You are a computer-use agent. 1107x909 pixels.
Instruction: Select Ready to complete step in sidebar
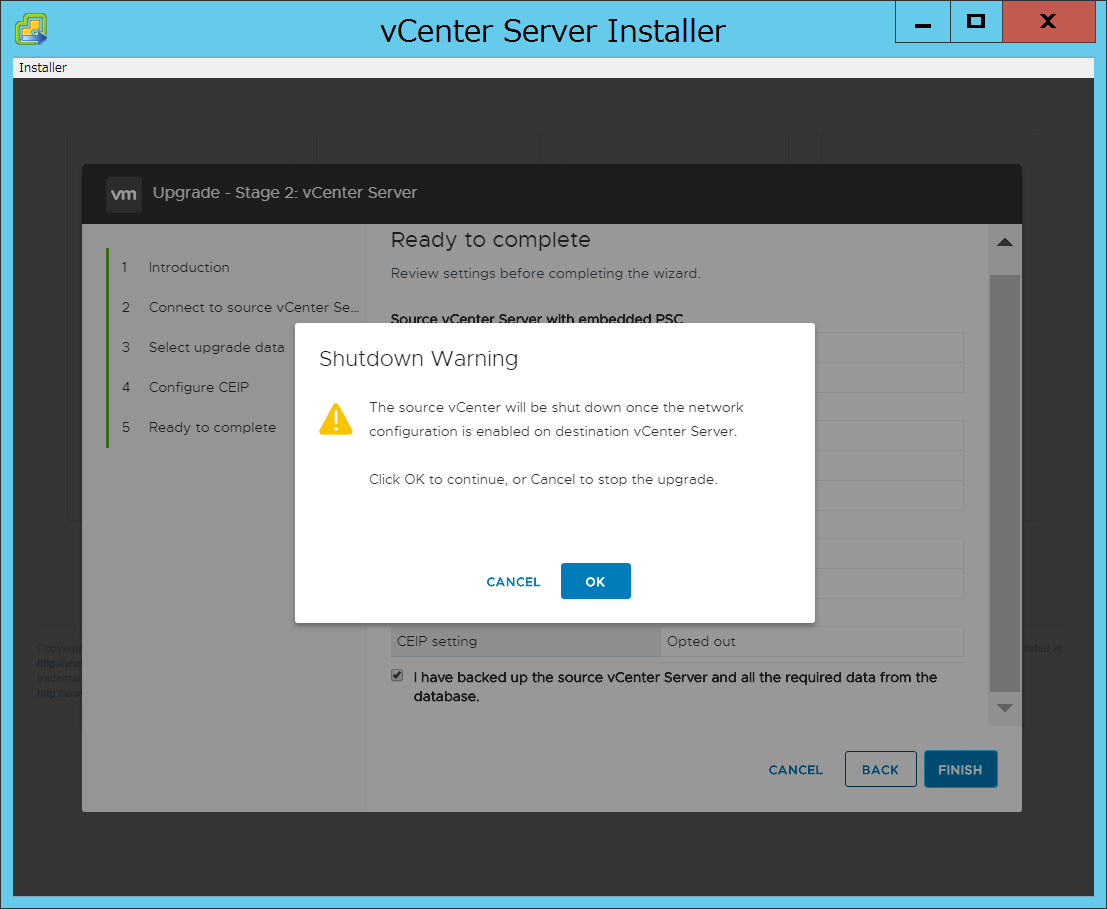(212, 427)
